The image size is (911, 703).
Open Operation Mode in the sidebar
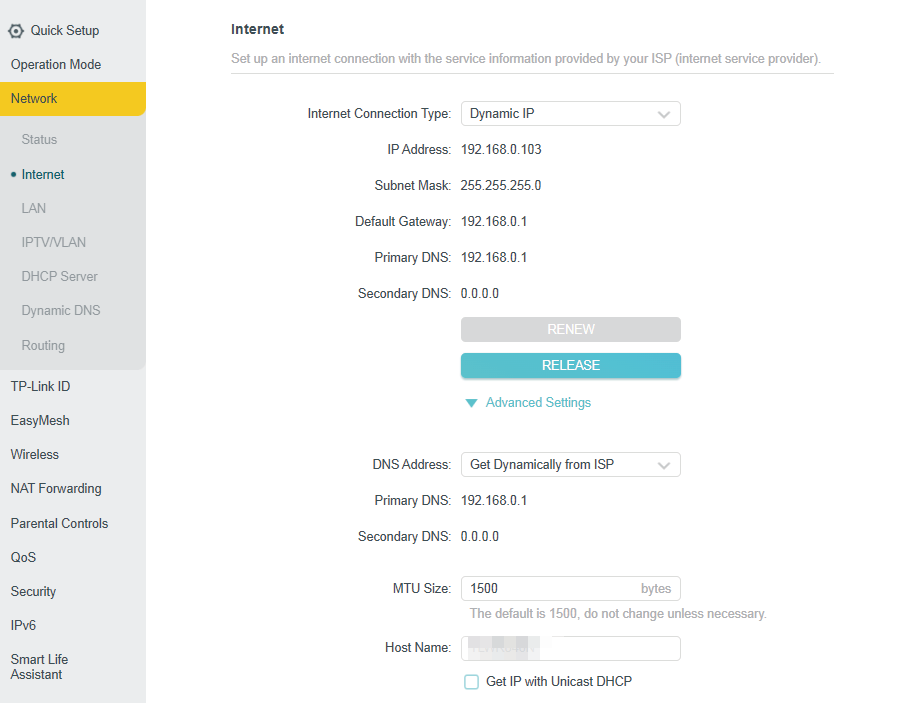[x=56, y=65]
